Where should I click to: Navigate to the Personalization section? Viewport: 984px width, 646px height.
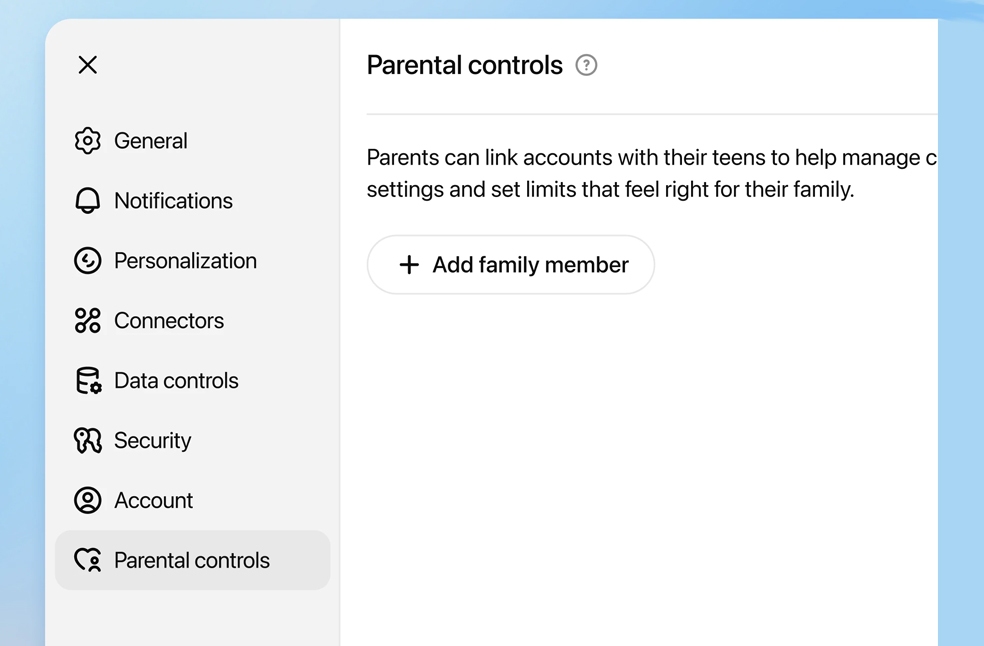tap(185, 260)
